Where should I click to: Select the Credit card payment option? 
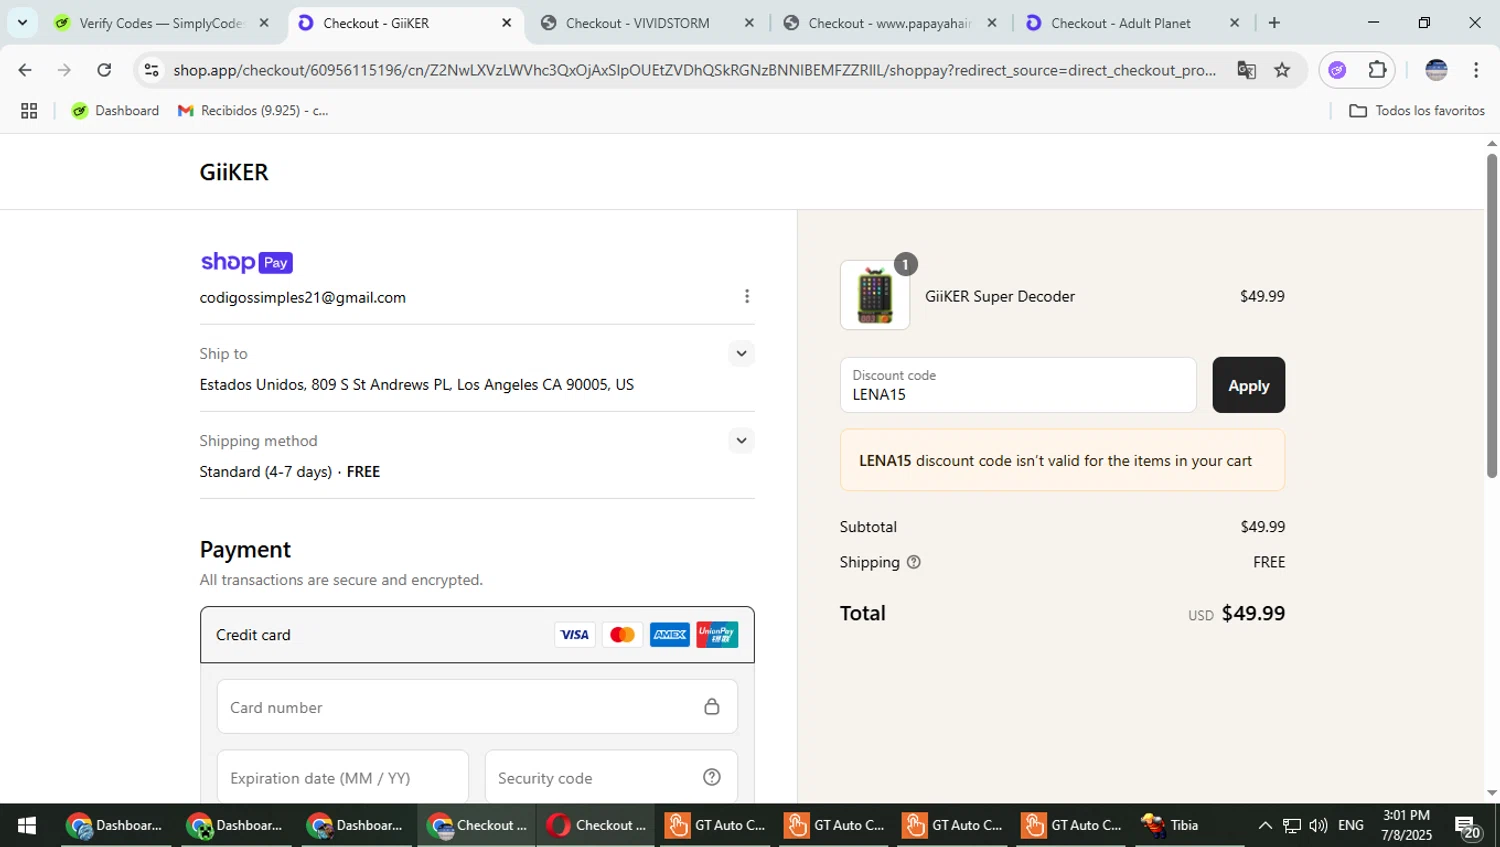click(477, 635)
